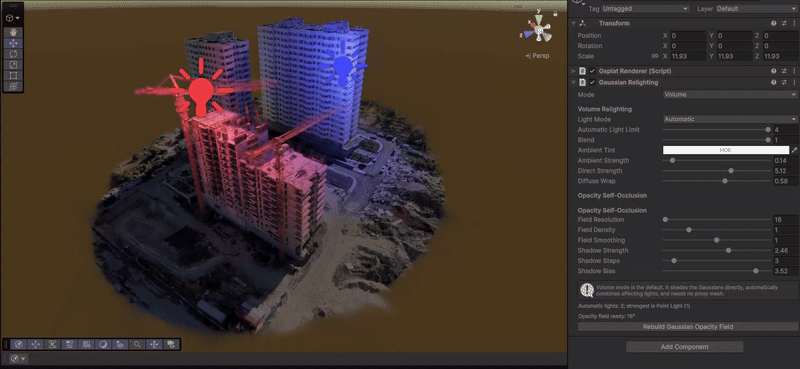800x369 pixels.
Task: Disable the Gaussian Relighting checkbox
Action: pos(592,82)
